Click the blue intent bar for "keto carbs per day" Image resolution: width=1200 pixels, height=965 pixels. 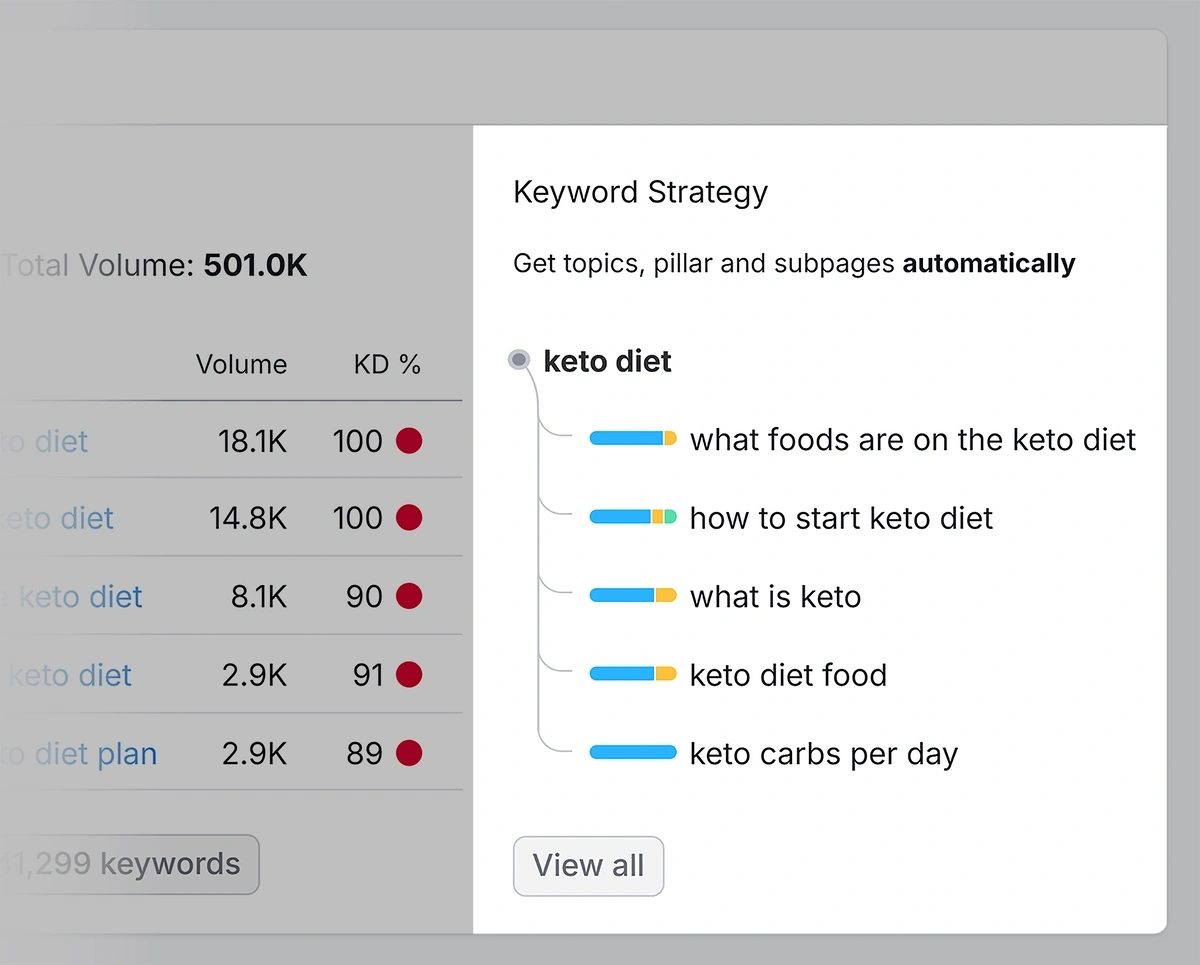coord(633,752)
